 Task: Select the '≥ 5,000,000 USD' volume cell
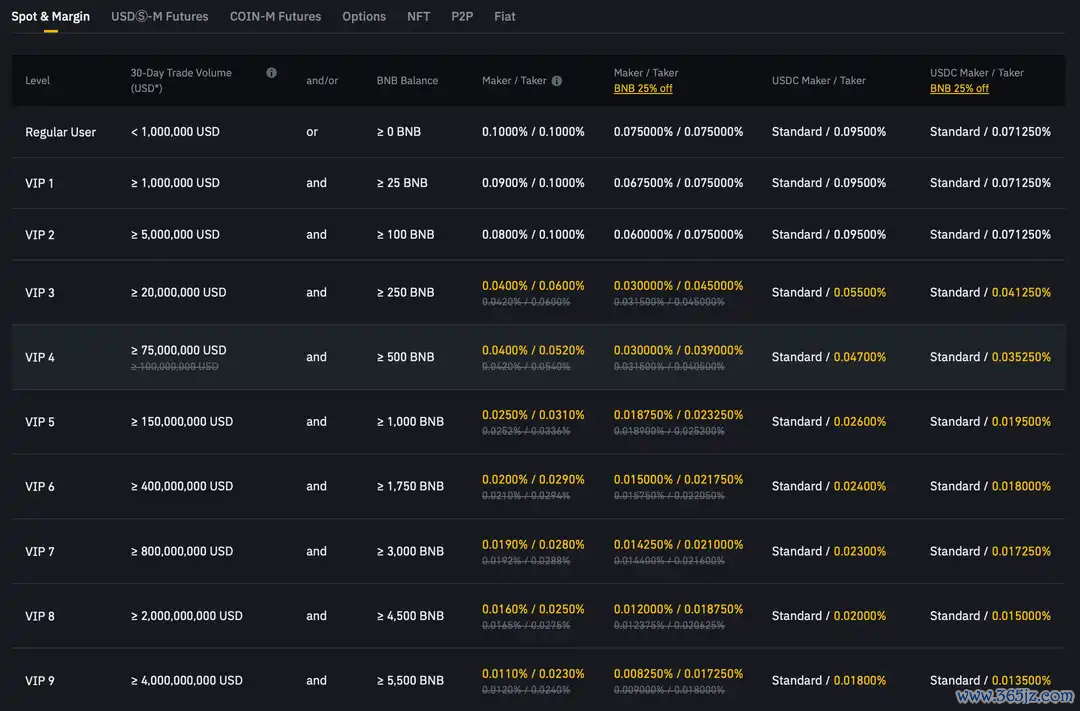click(x=175, y=234)
